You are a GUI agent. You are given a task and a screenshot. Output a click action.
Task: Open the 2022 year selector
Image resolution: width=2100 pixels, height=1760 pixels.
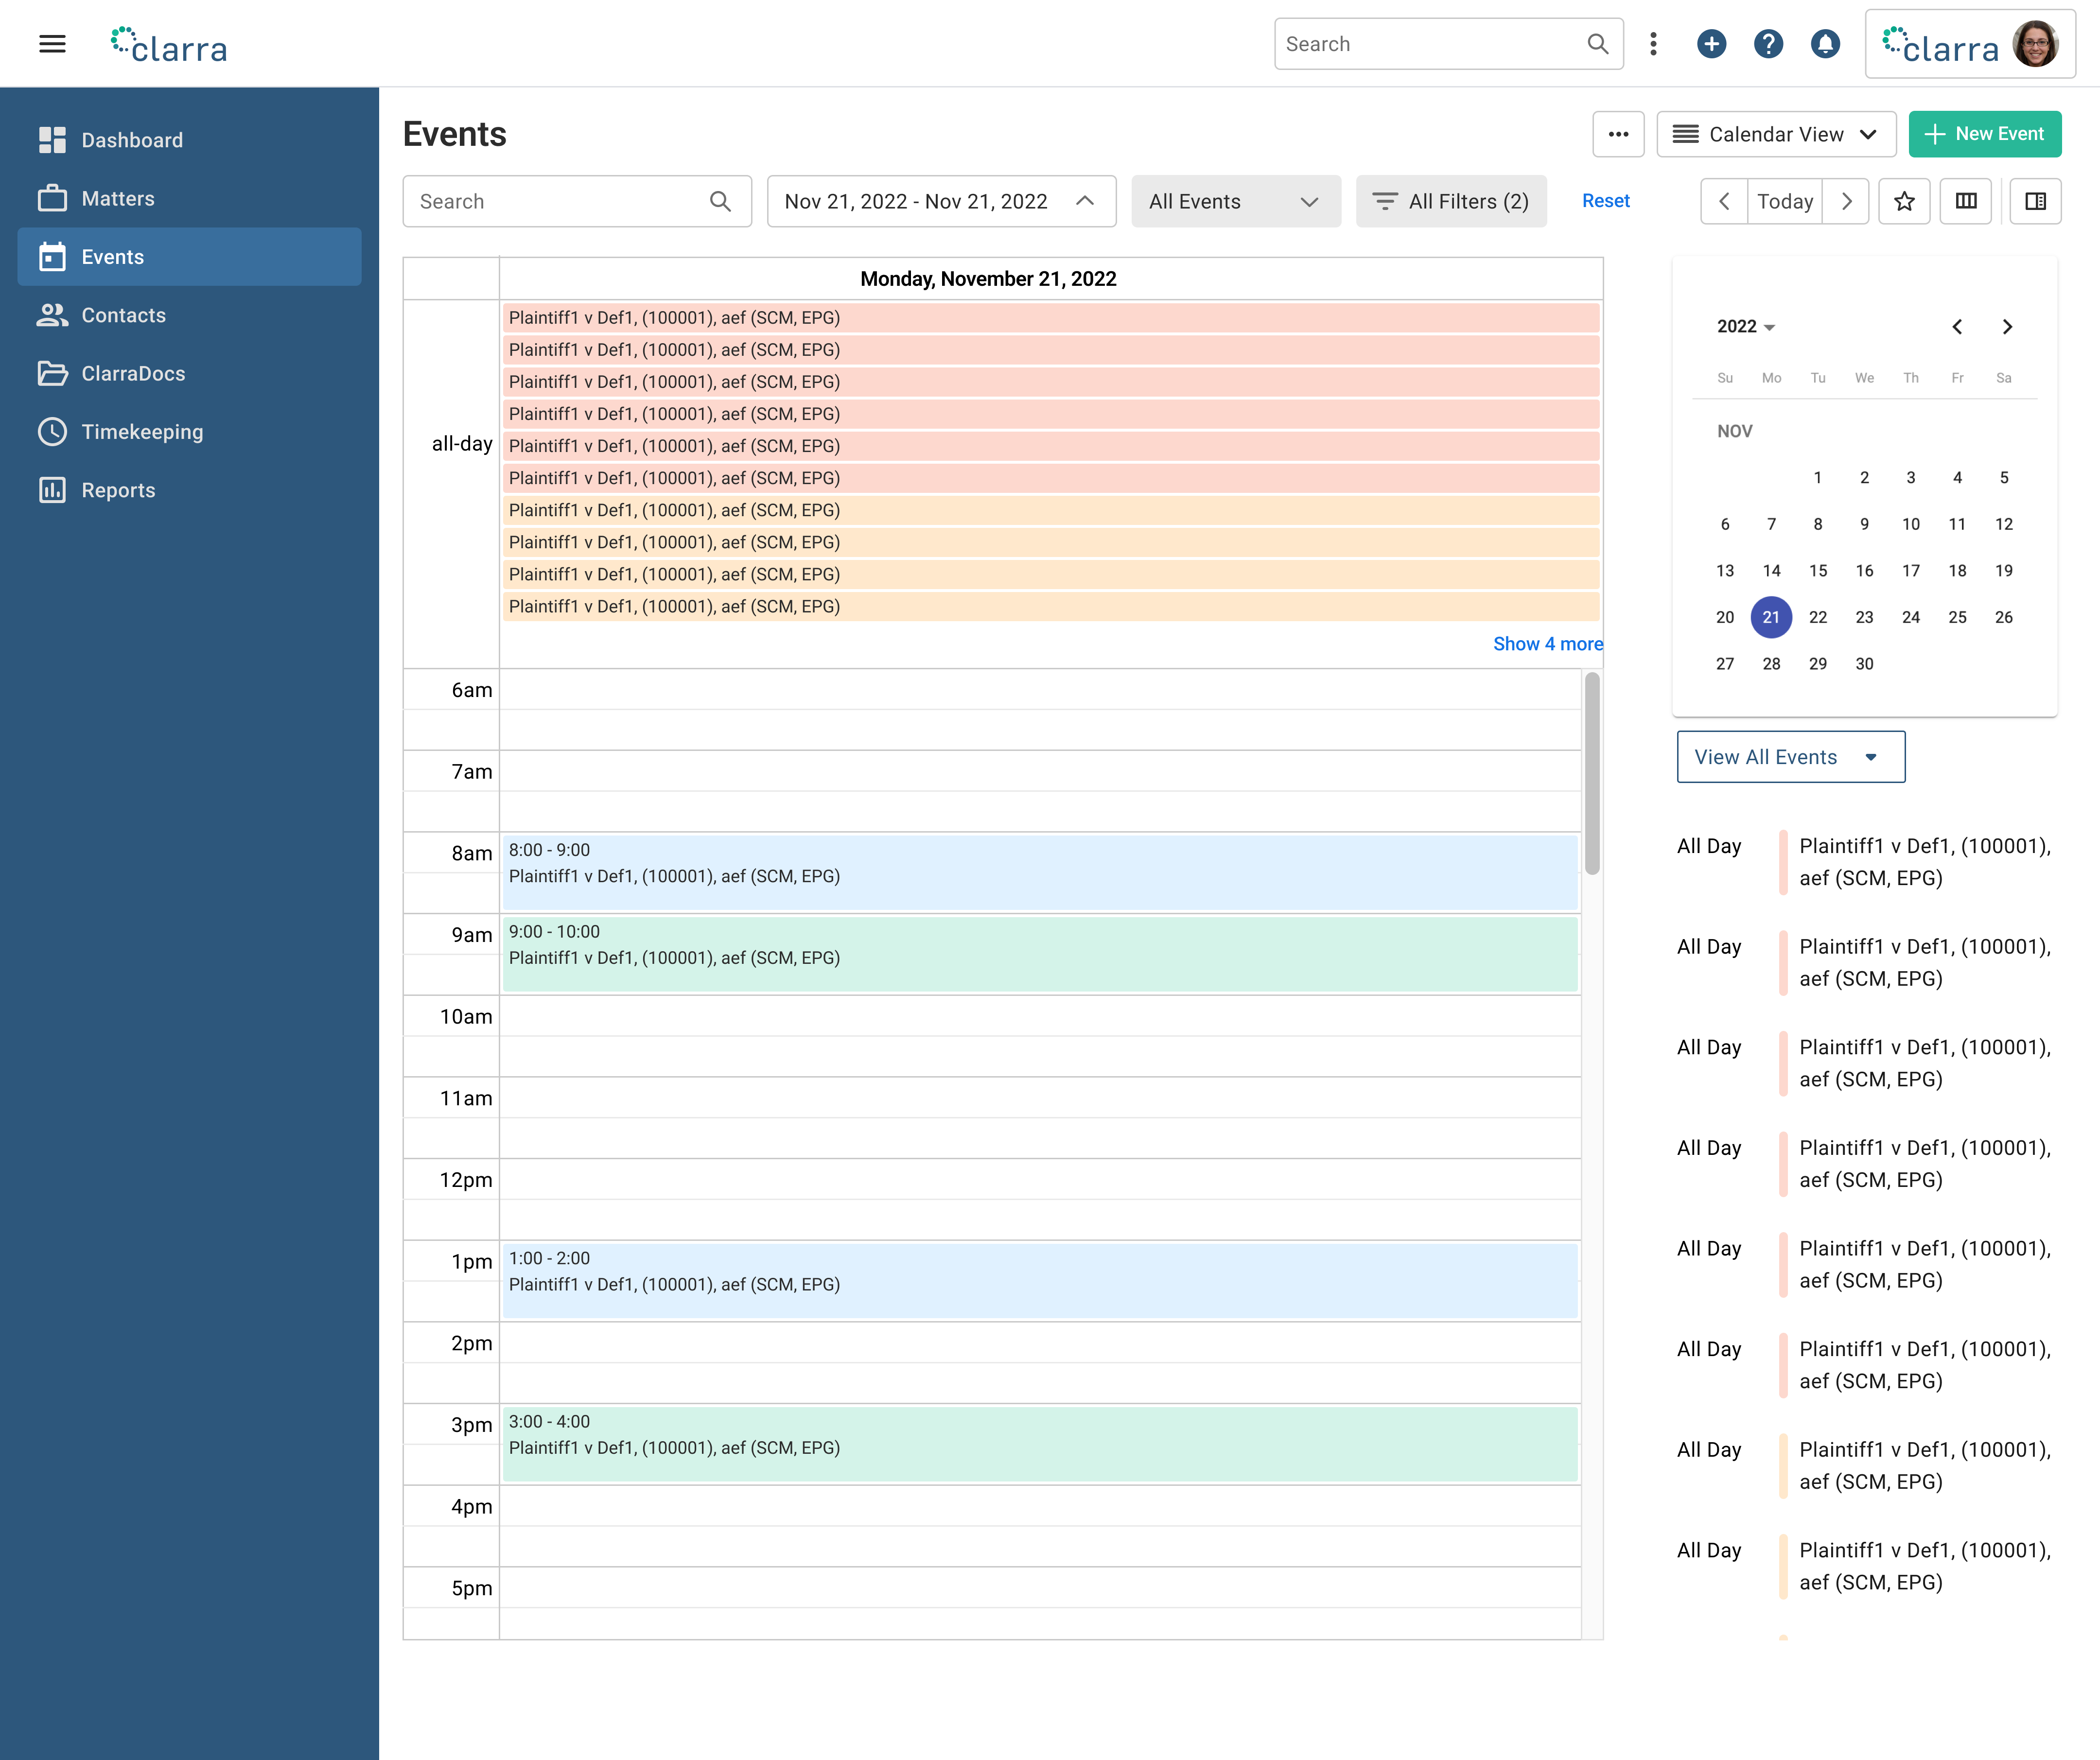[1745, 327]
